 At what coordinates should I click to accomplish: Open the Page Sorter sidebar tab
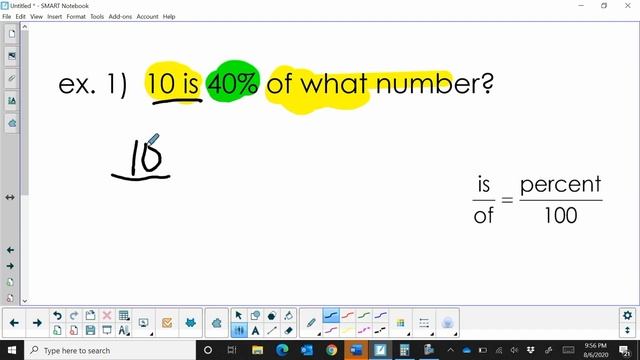[11, 34]
